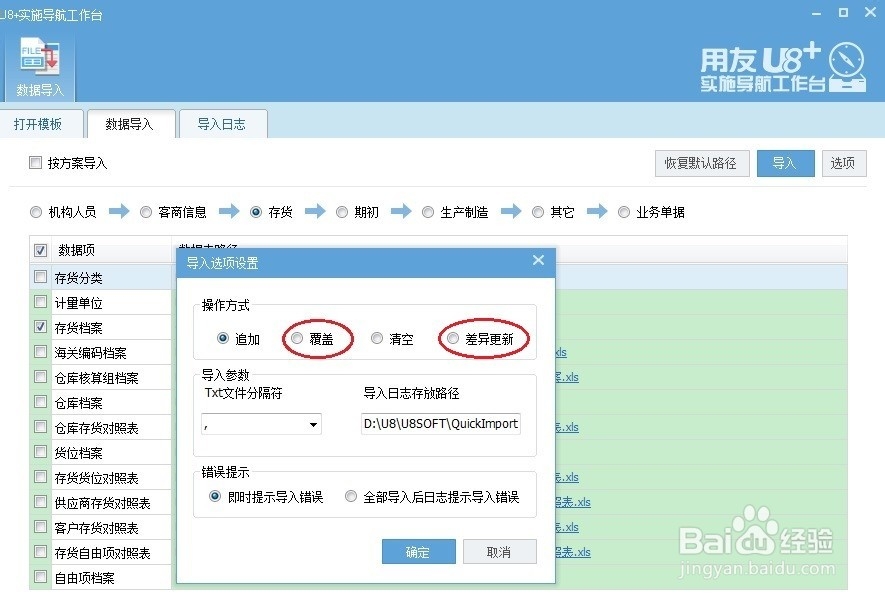Click the blue 导入 button
This screenshot has height=599, width=885.
coord(785,163)
